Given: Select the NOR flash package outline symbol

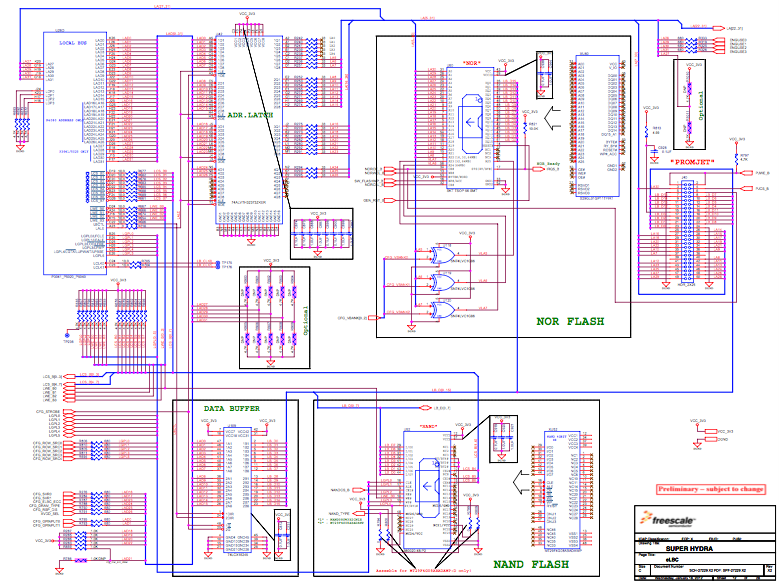Looking at the screenshot, I should point(472,123).
